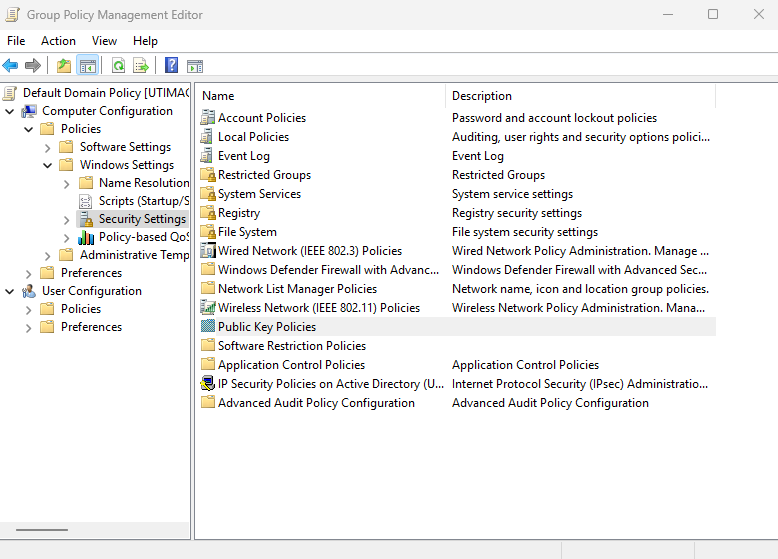The image size is (778, 559).
Task: Click the Refresh toolbar icon
Action: pos(118,66)
